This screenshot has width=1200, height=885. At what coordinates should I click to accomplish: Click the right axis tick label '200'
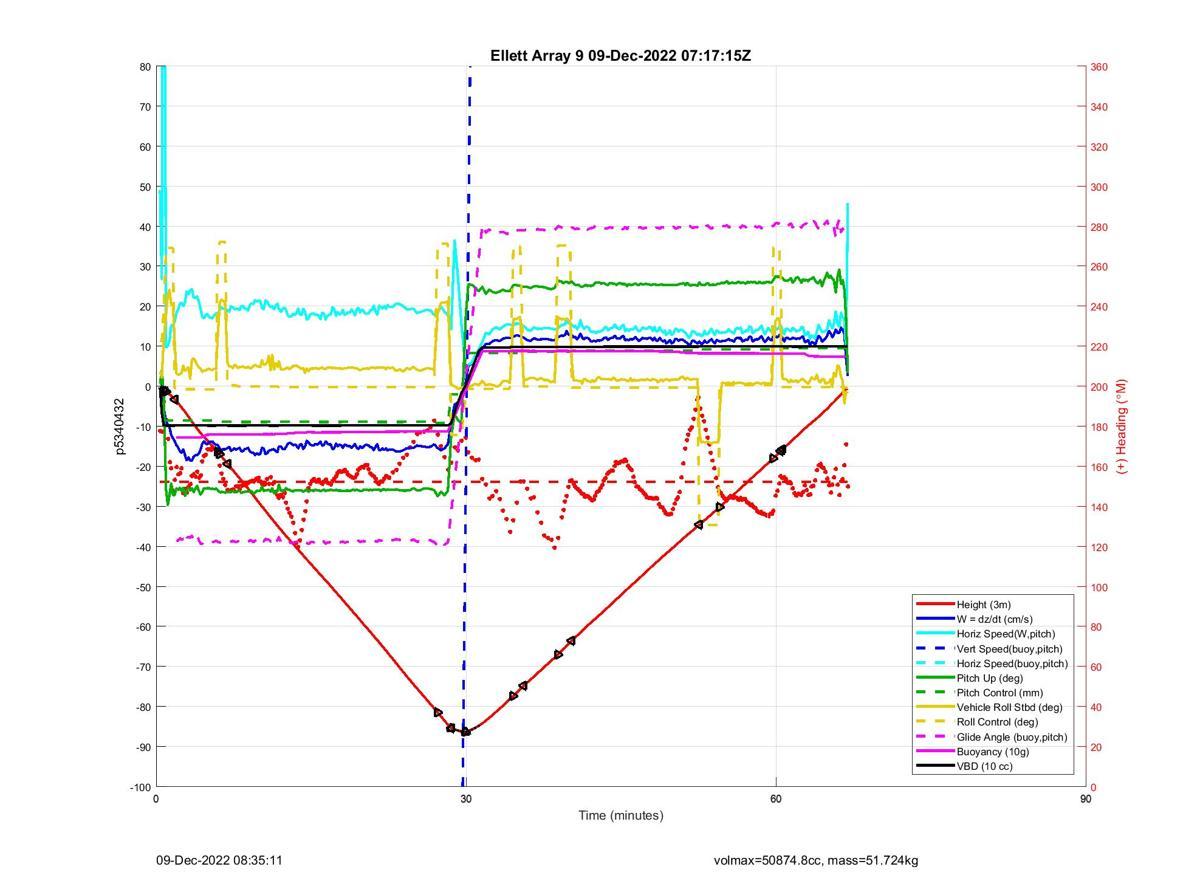1099,387
